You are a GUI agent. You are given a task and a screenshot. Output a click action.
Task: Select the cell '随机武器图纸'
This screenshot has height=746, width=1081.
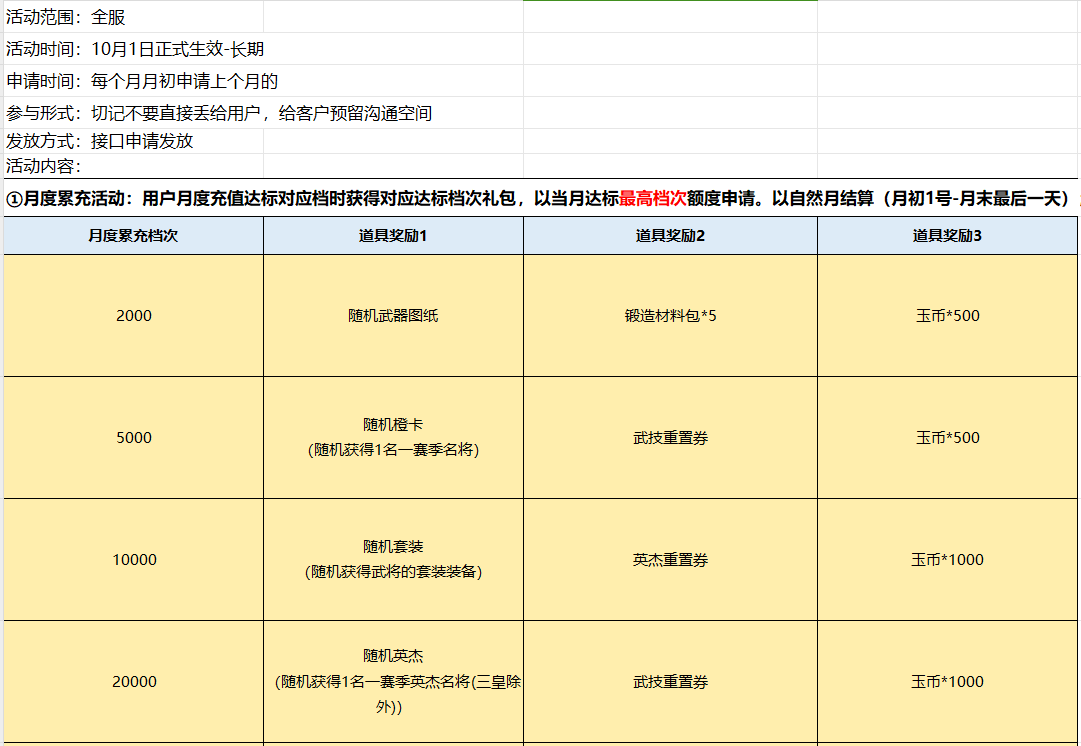394,316
